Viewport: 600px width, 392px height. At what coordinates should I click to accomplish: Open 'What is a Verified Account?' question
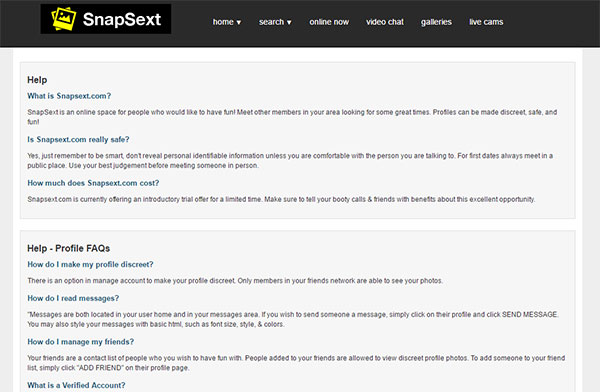coord(76,385)
